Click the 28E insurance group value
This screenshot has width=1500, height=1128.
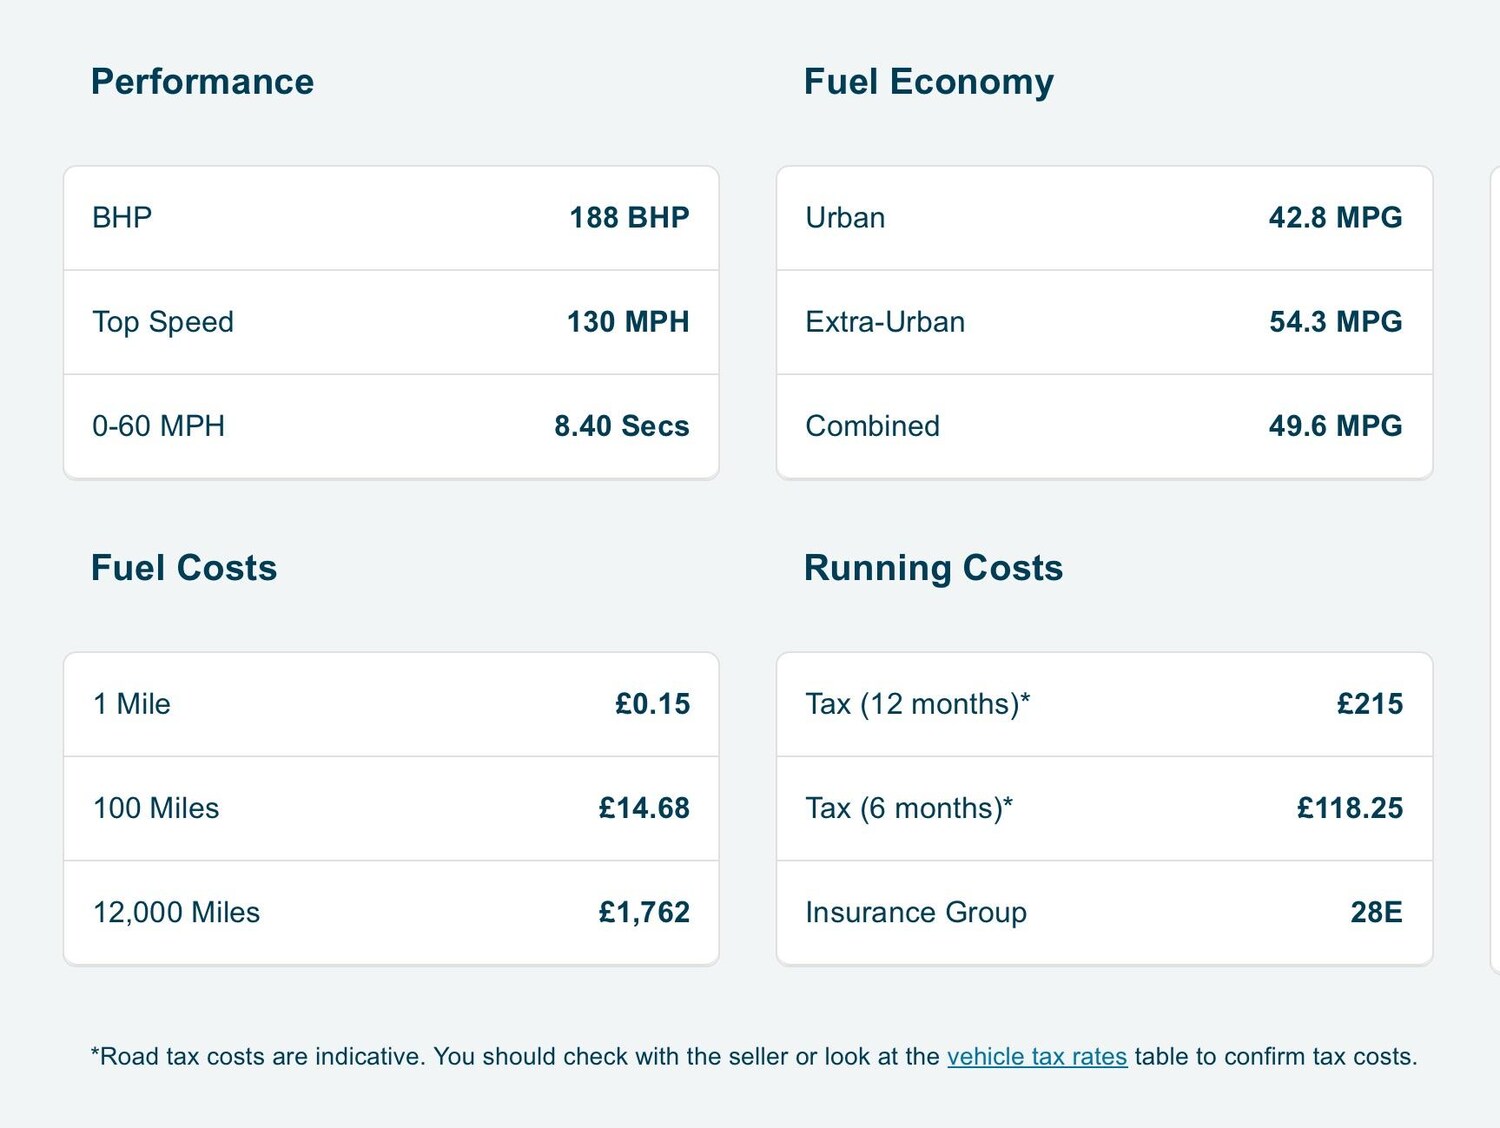click(x=1376, y=912)
